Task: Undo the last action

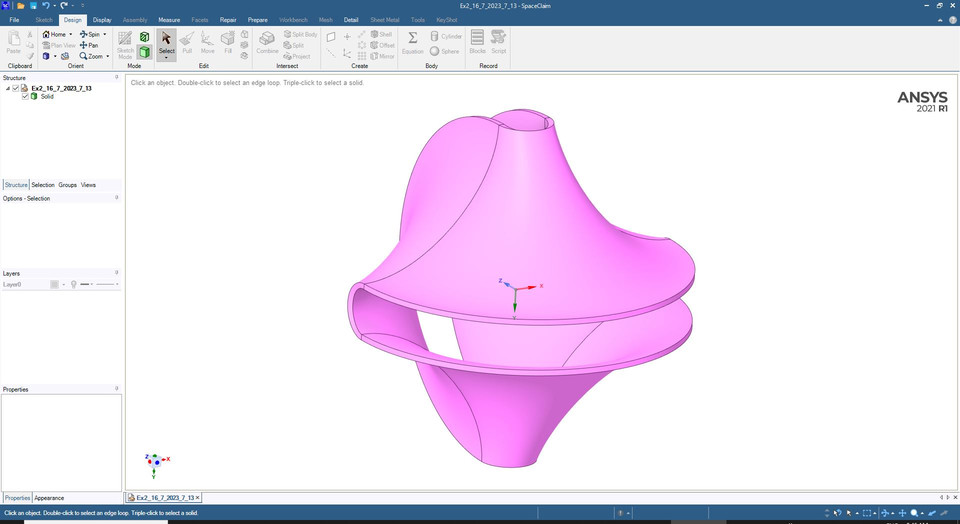Action: click(x=46, y=6)
